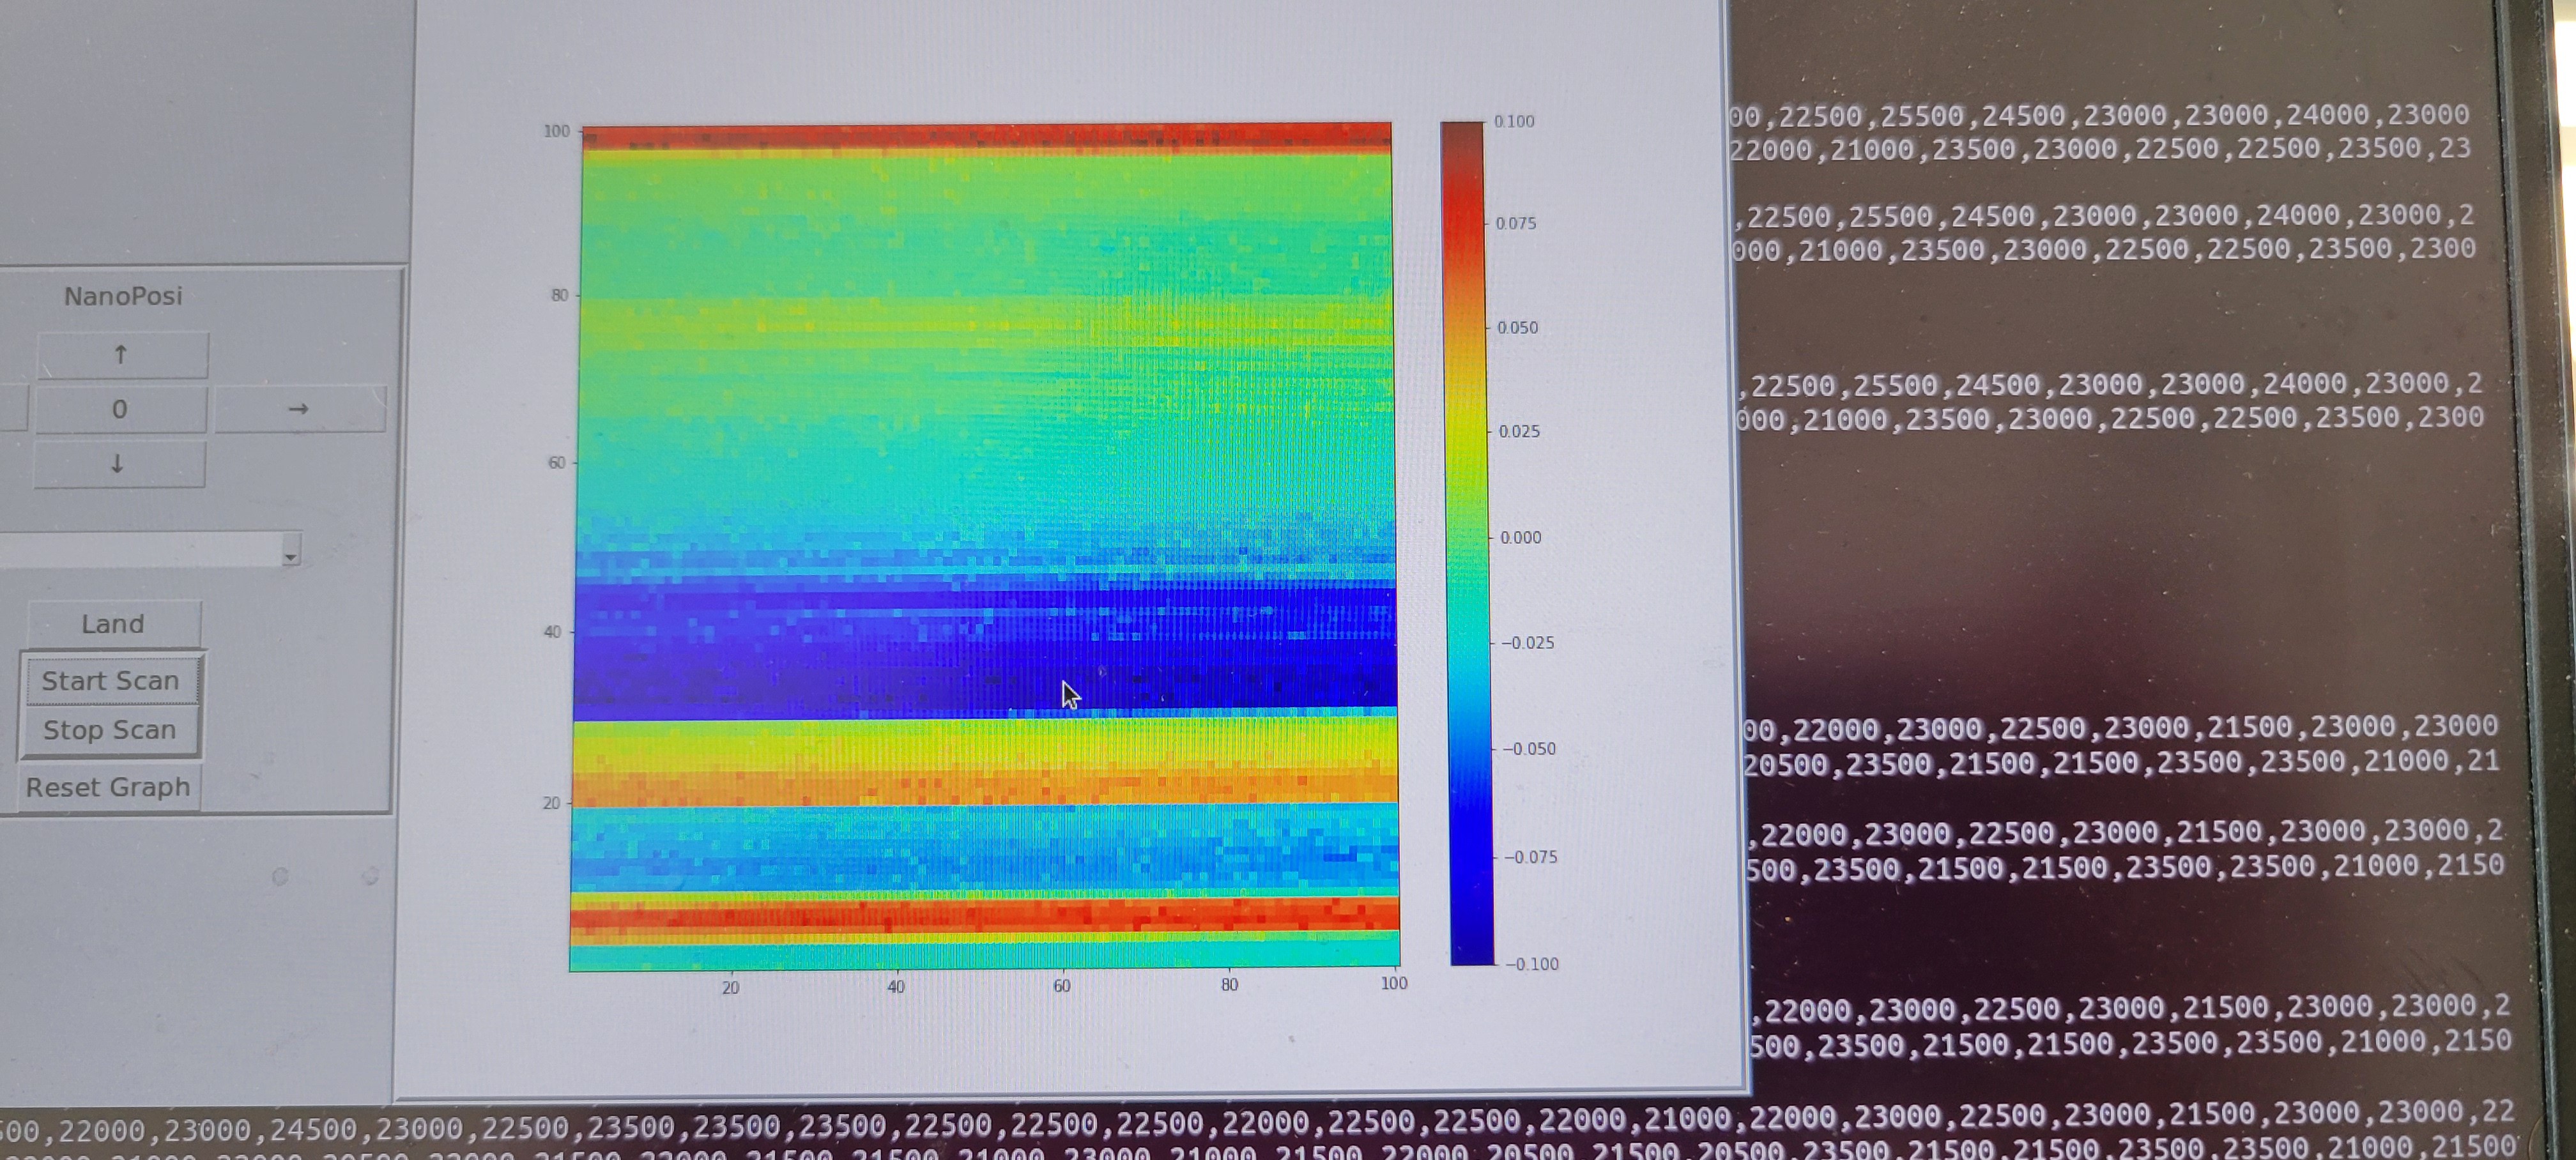
Task: Halt scanning with Stop Scan button
Action: (110, 730)
